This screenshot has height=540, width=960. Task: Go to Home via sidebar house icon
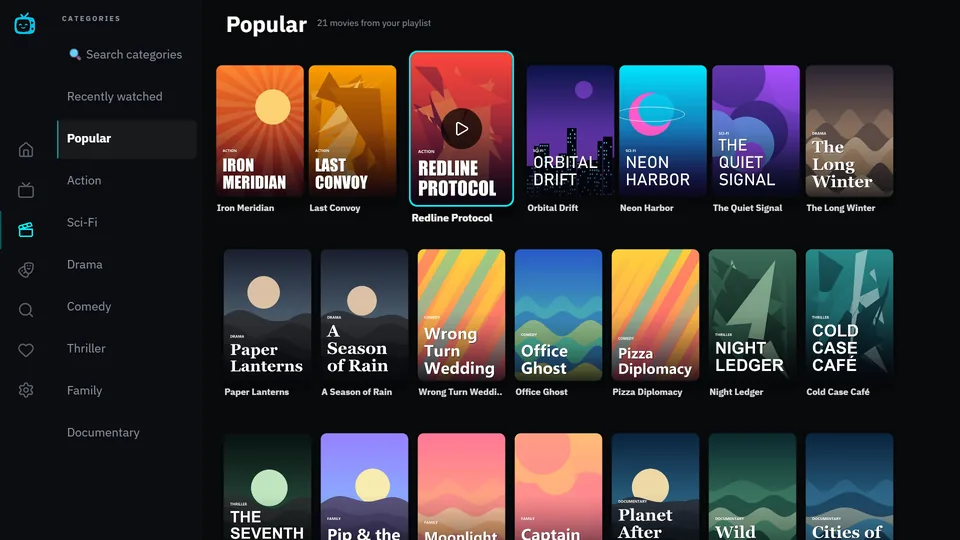coord(26,150)
